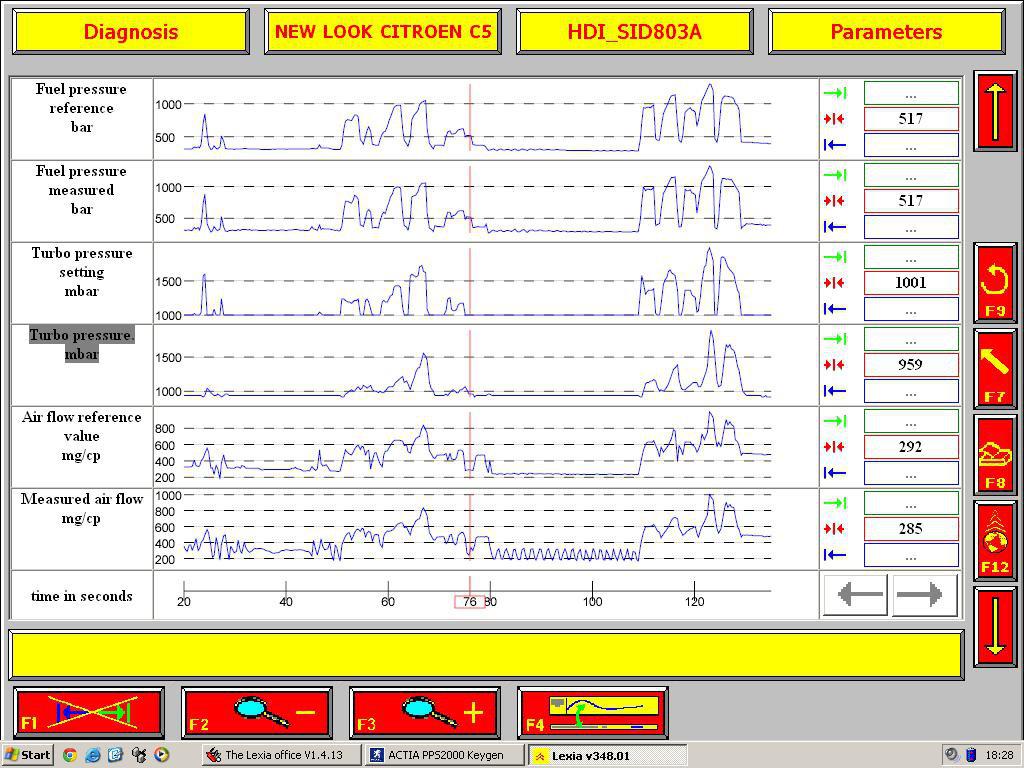Select Lexia v348.01 taskbar window
This screenshot has width=1024, height=768.
pyautogui.click(x=607, y=756)
